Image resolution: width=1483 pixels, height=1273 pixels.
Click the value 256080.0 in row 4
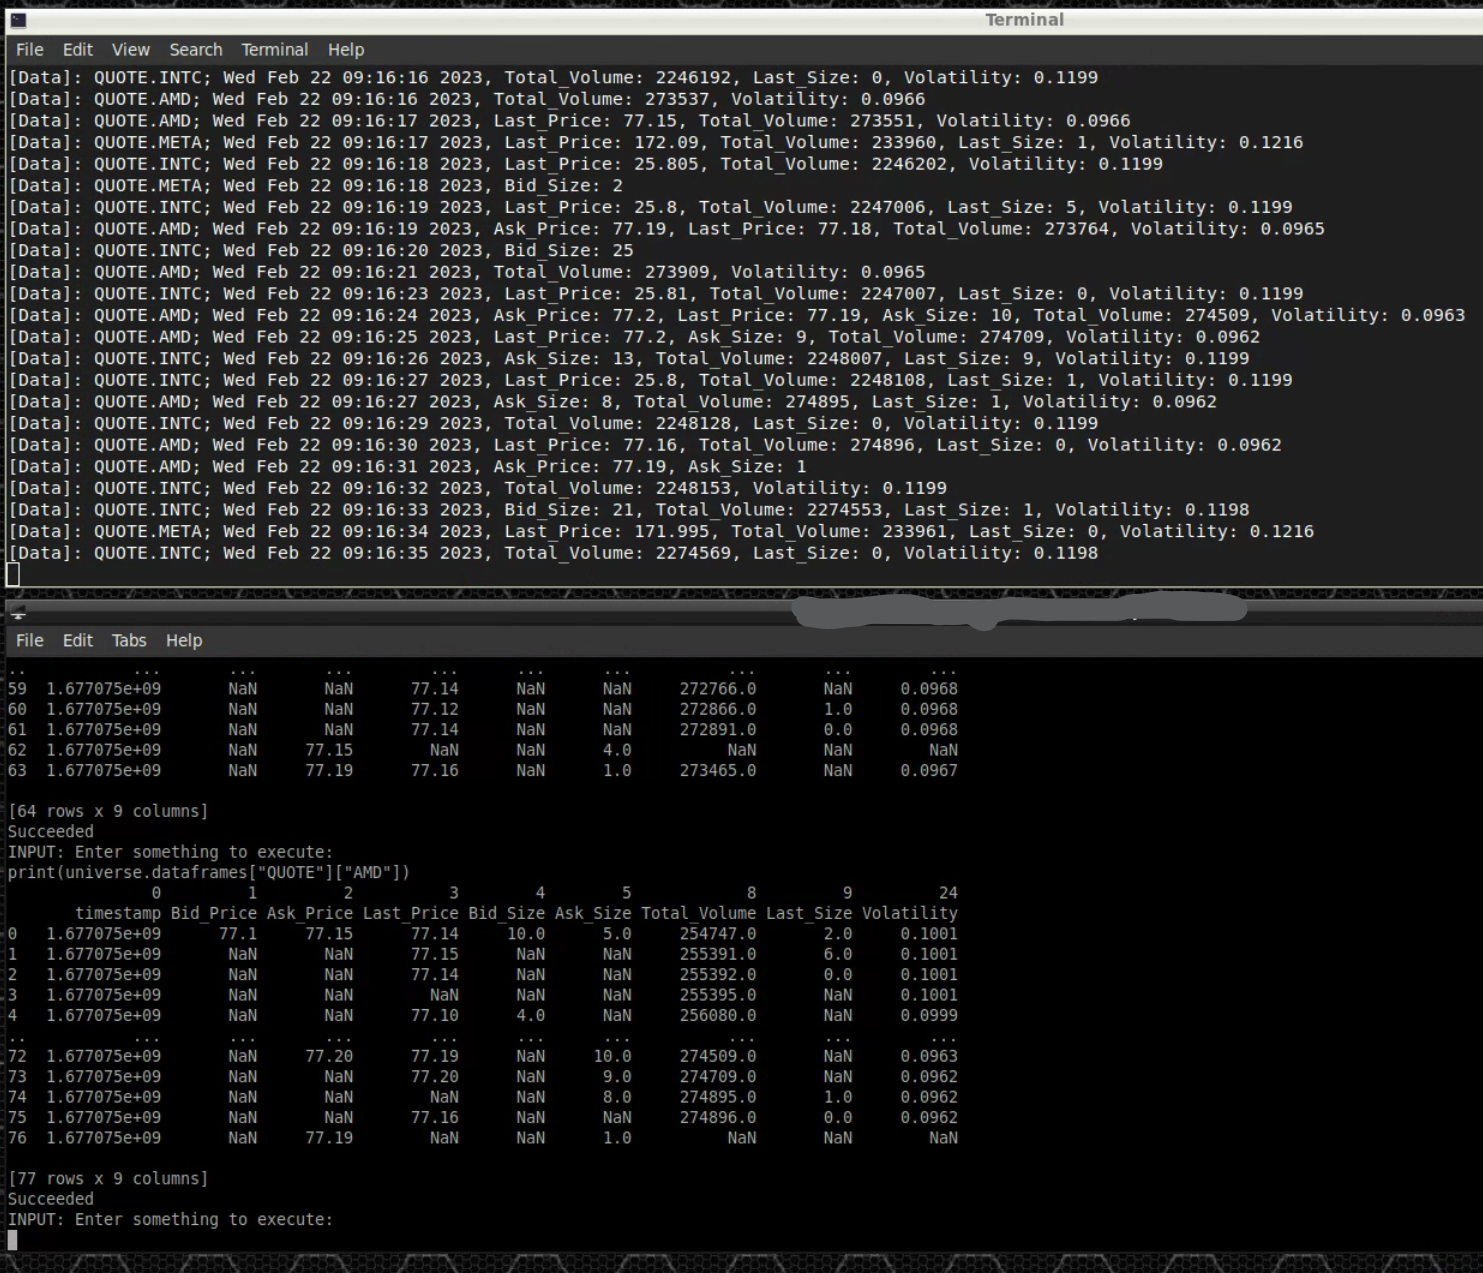tap(718, 1016)
